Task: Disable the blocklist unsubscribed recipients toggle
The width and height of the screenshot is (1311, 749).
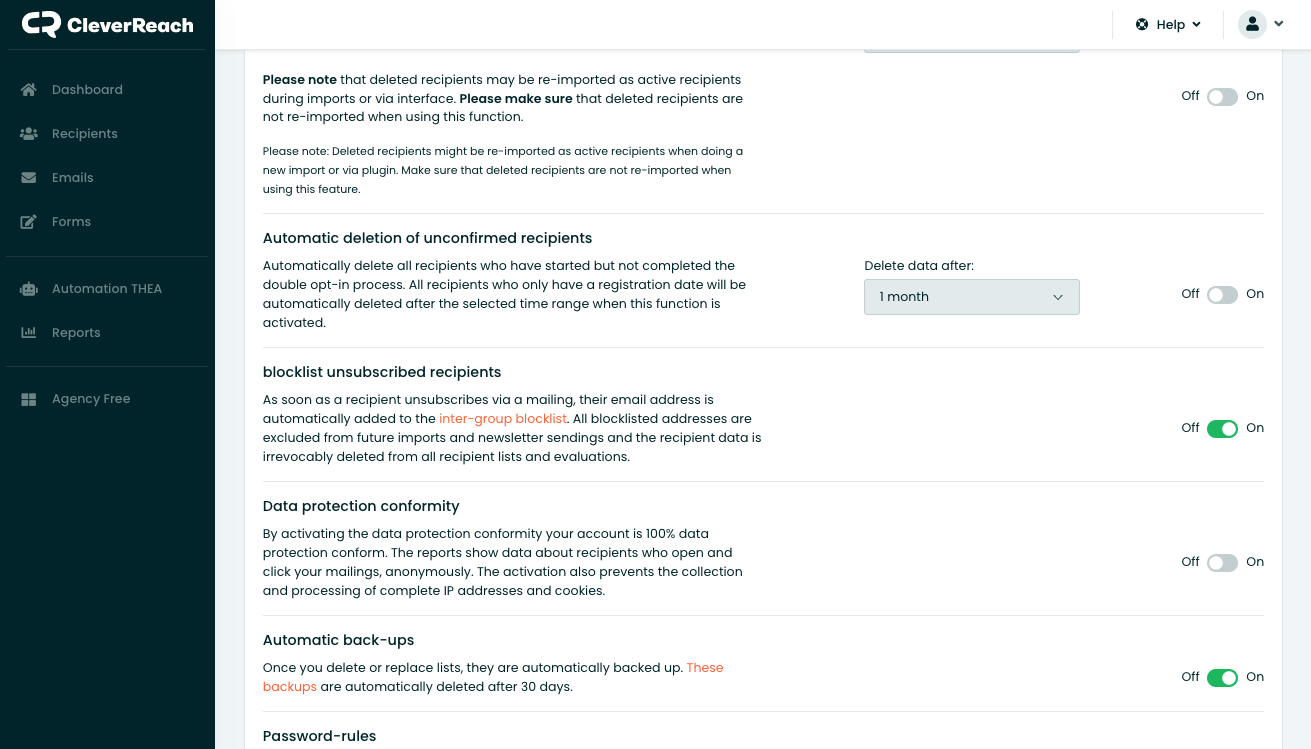Action: 1222,428
